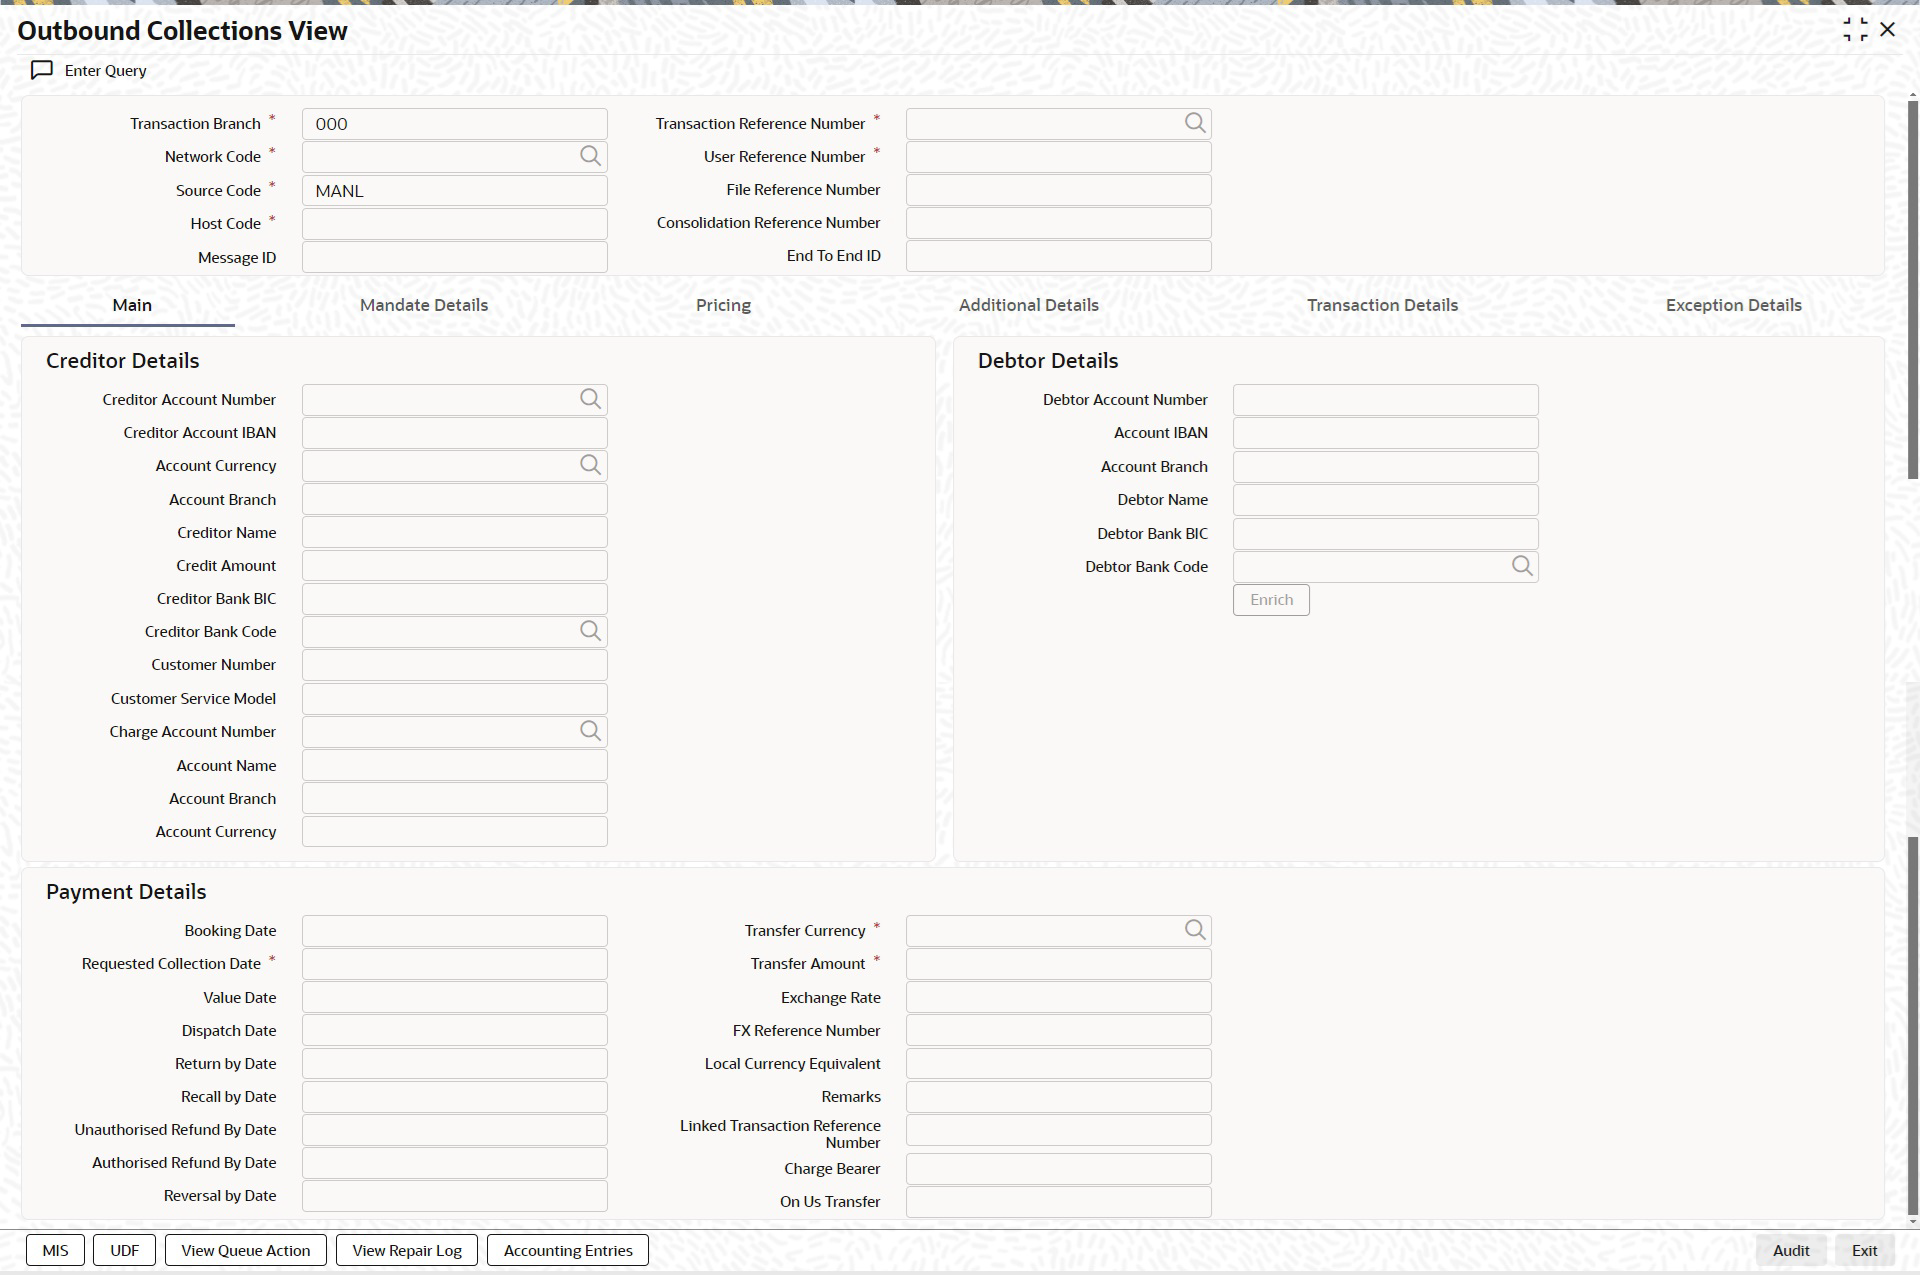Switch to Mandate Details tab
This screenshot has height=1275, width=1920.
pyautogui.click(x=424, y=305)
